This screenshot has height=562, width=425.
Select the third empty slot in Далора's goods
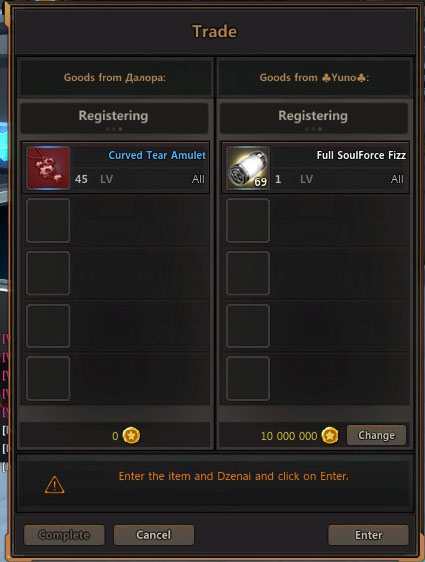(x=48, y=326)
